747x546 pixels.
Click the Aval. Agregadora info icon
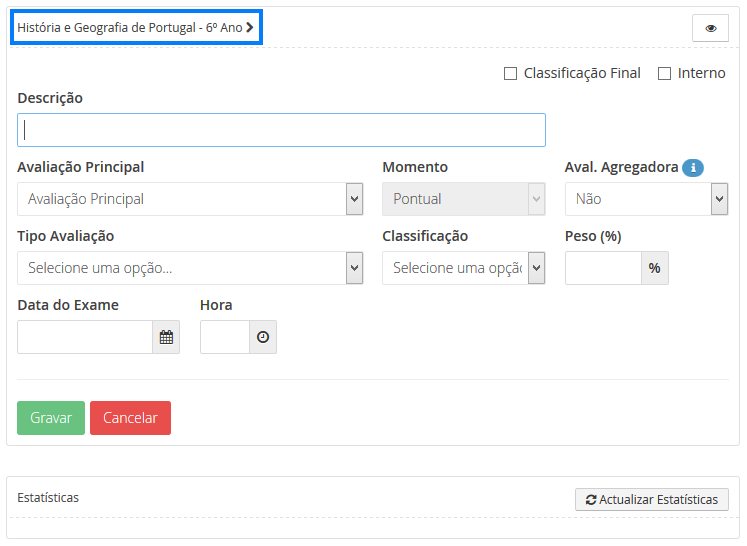(693, 168)
